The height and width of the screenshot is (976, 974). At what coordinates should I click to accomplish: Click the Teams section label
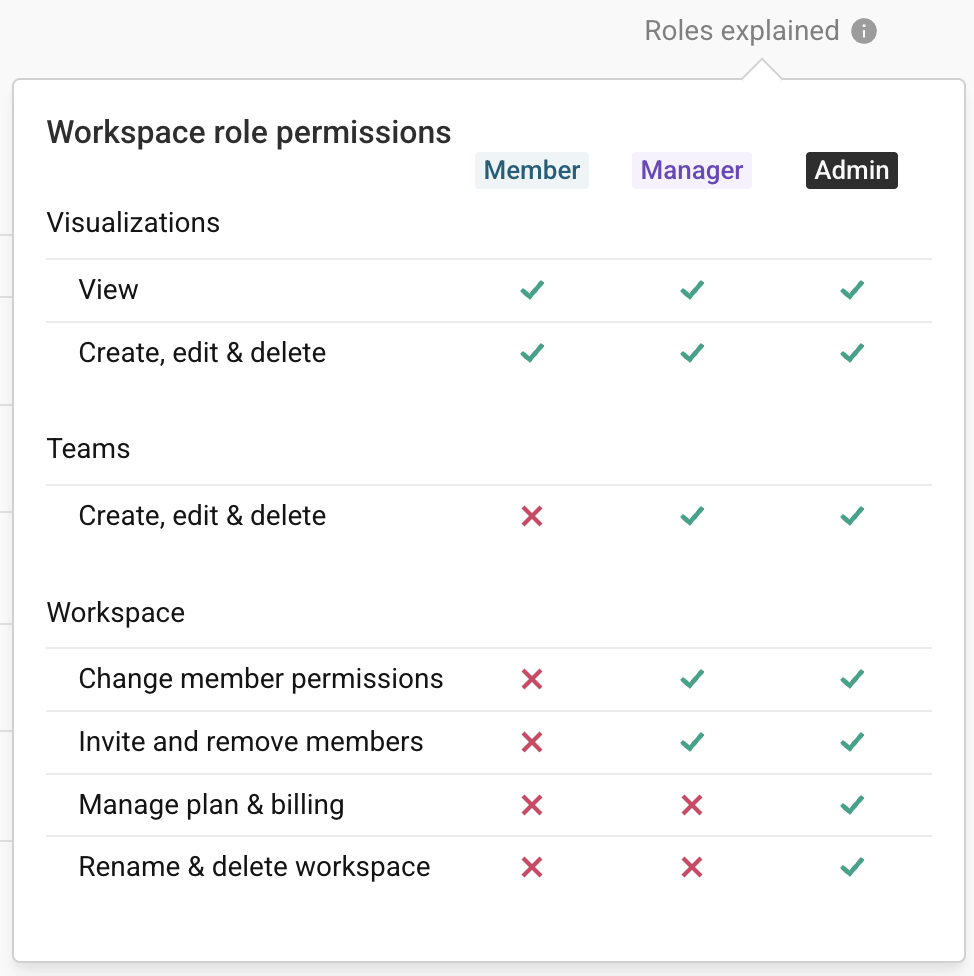coord(88,449)
